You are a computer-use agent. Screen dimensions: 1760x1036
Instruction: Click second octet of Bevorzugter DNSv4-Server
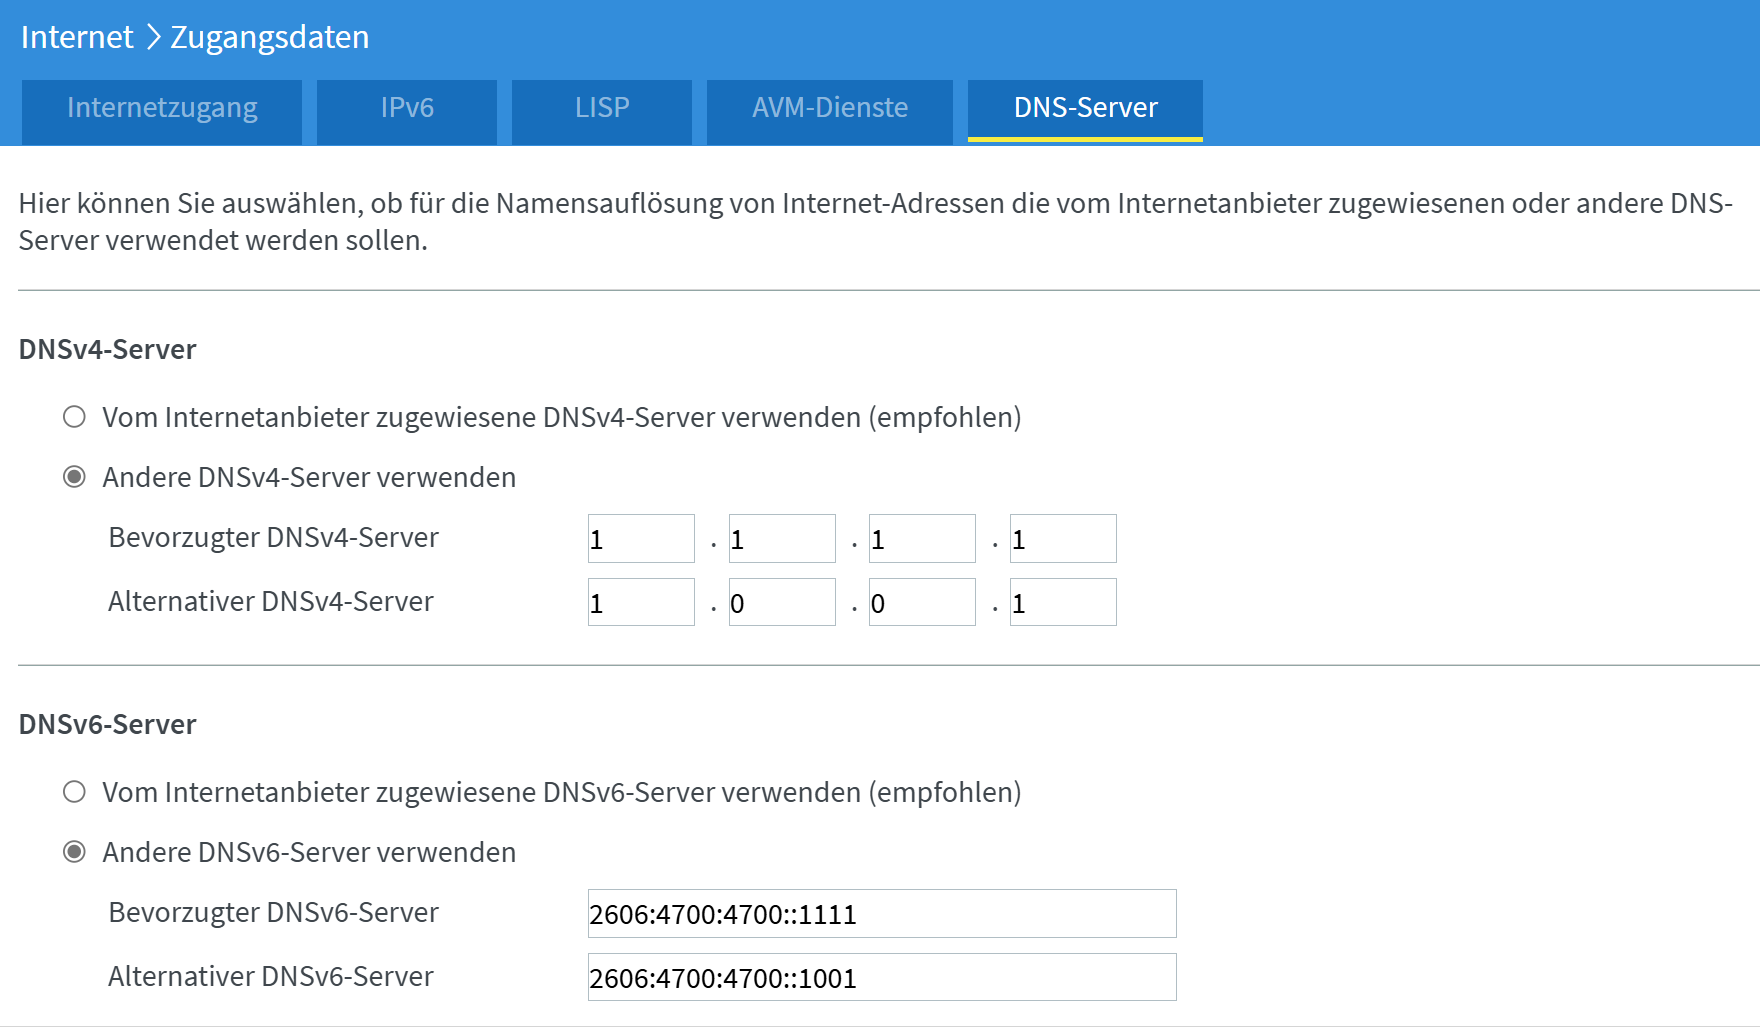[782, 539]
